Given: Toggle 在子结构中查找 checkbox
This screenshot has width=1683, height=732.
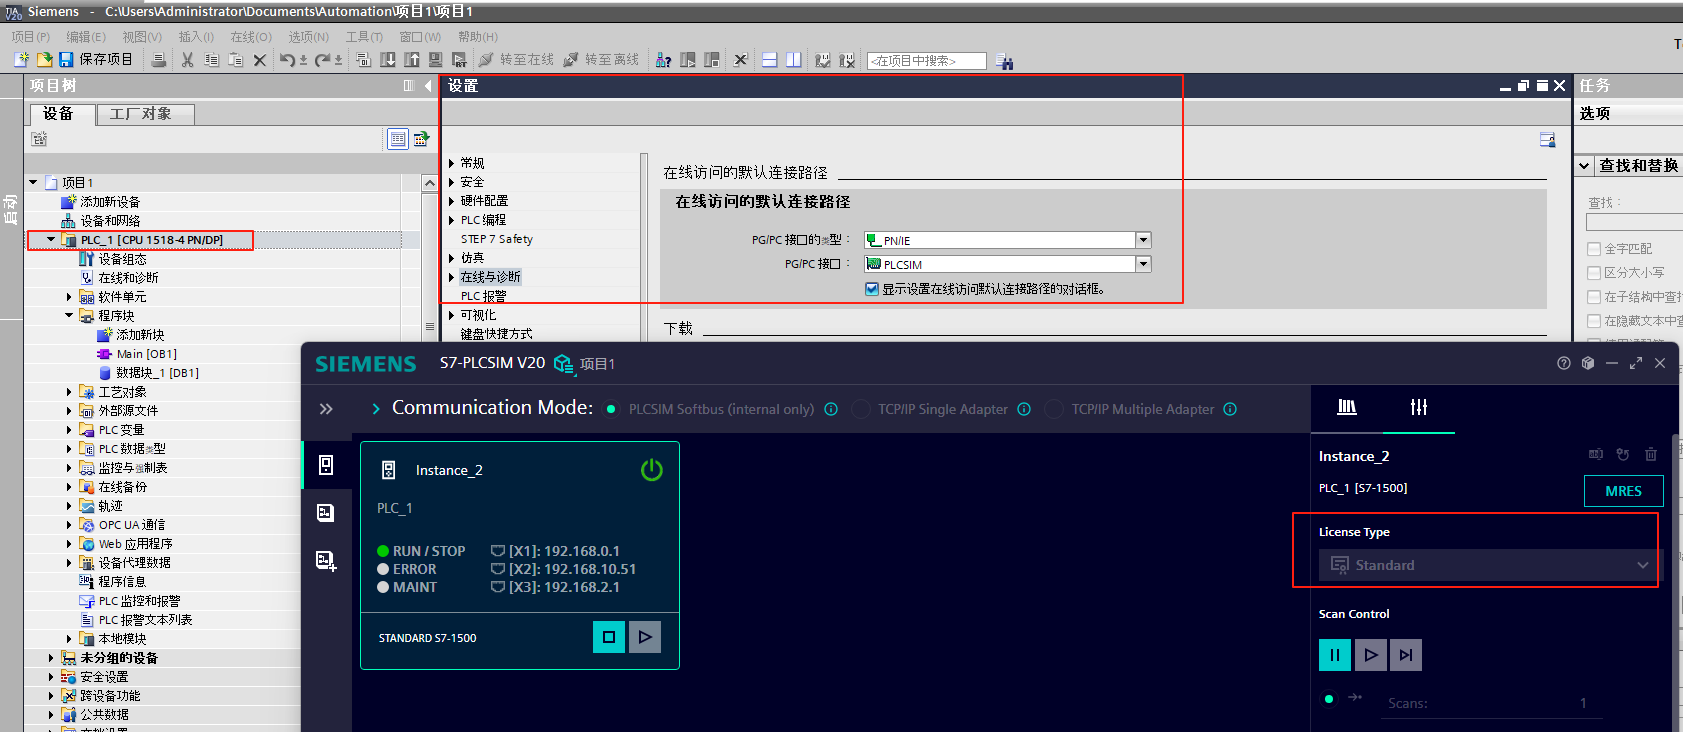Looking at the screenshot, I should (1594, 297).
